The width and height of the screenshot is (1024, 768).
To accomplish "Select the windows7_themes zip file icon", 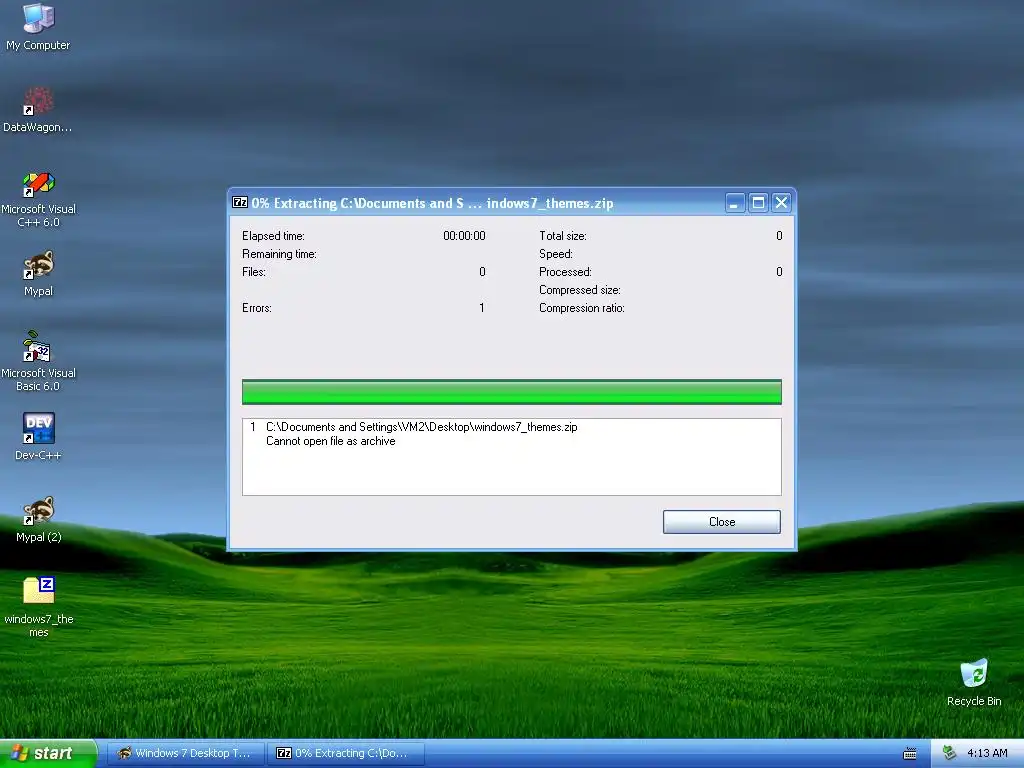I will 38,606.
